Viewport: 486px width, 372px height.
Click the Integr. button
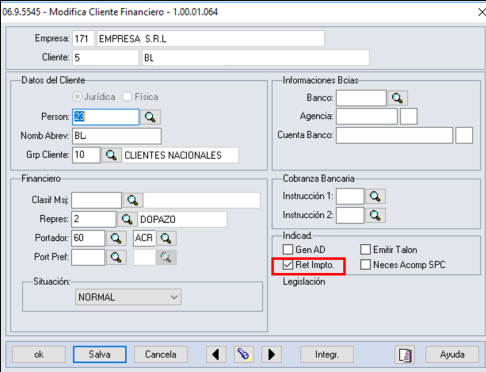[x=327, y=354]
